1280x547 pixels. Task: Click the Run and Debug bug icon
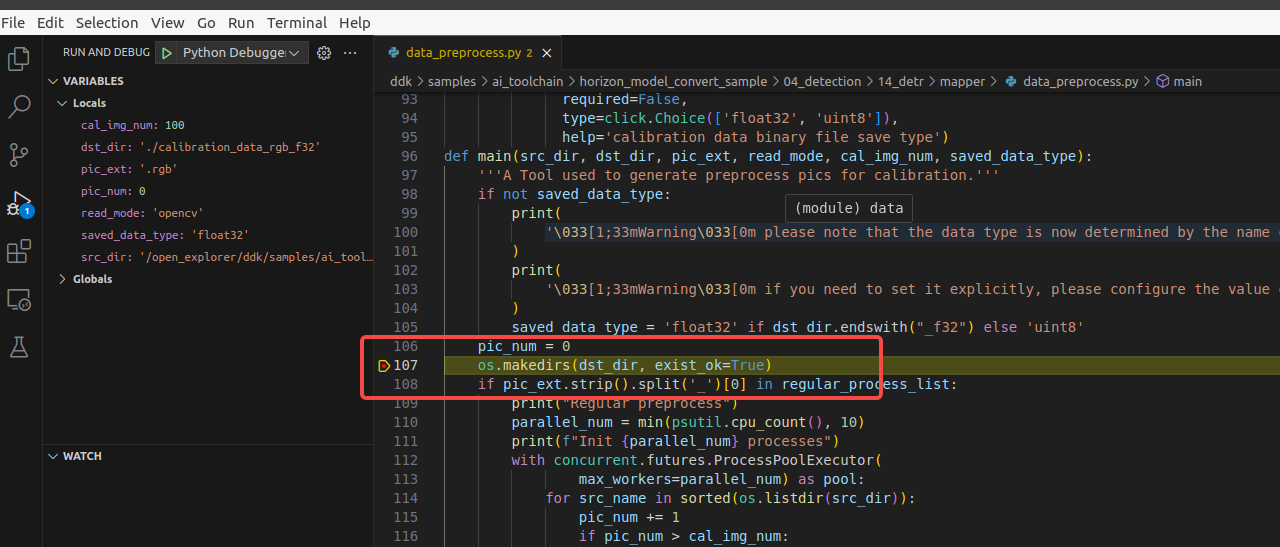click(18, 204)
